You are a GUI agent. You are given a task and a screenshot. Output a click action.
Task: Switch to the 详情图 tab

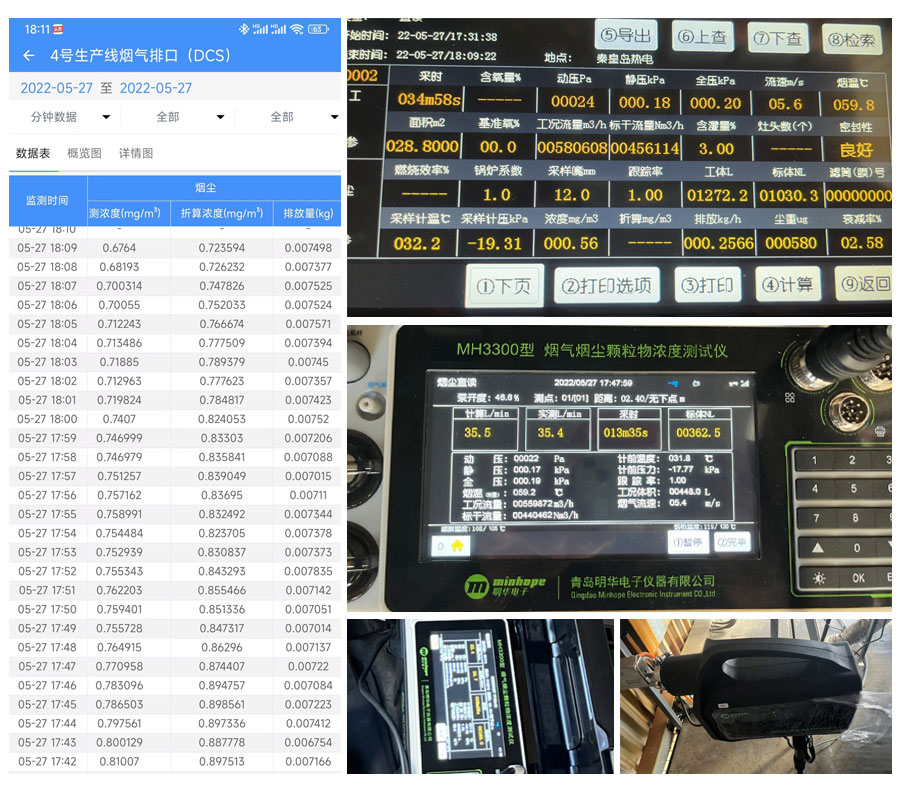pyautogui.click(x=136, y=153)
